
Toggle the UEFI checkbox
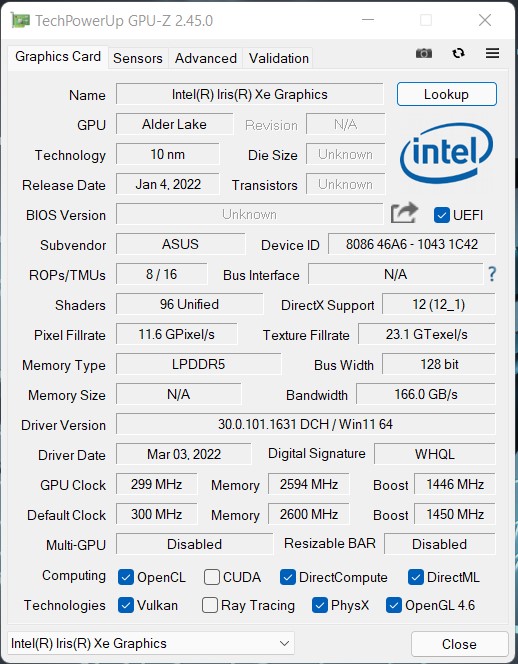(442, 215)
